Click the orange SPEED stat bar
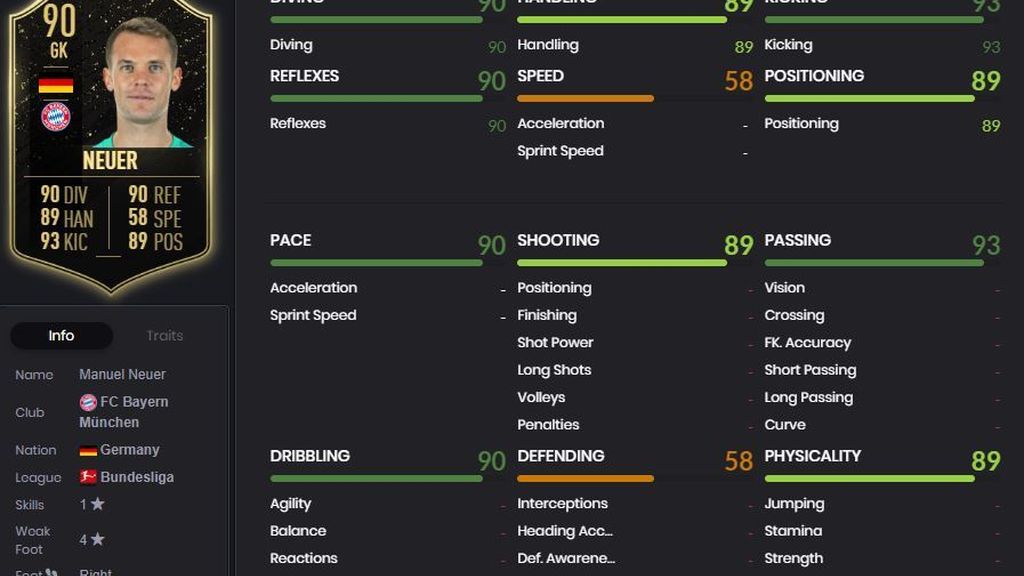1024x576 pixels. click(x=585, y=99)
